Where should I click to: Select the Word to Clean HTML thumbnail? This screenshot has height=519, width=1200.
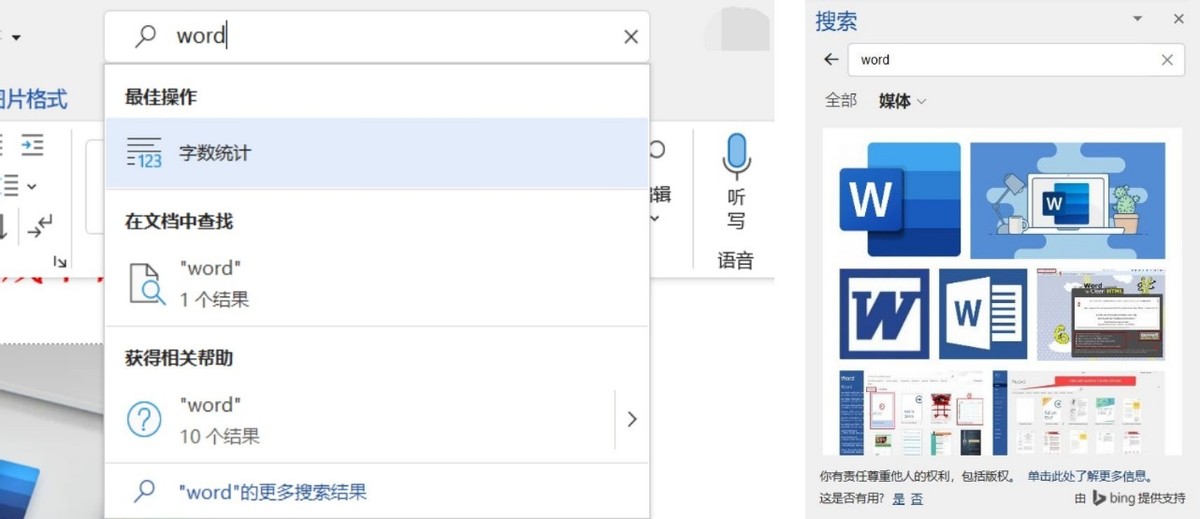pos(1101,314)
